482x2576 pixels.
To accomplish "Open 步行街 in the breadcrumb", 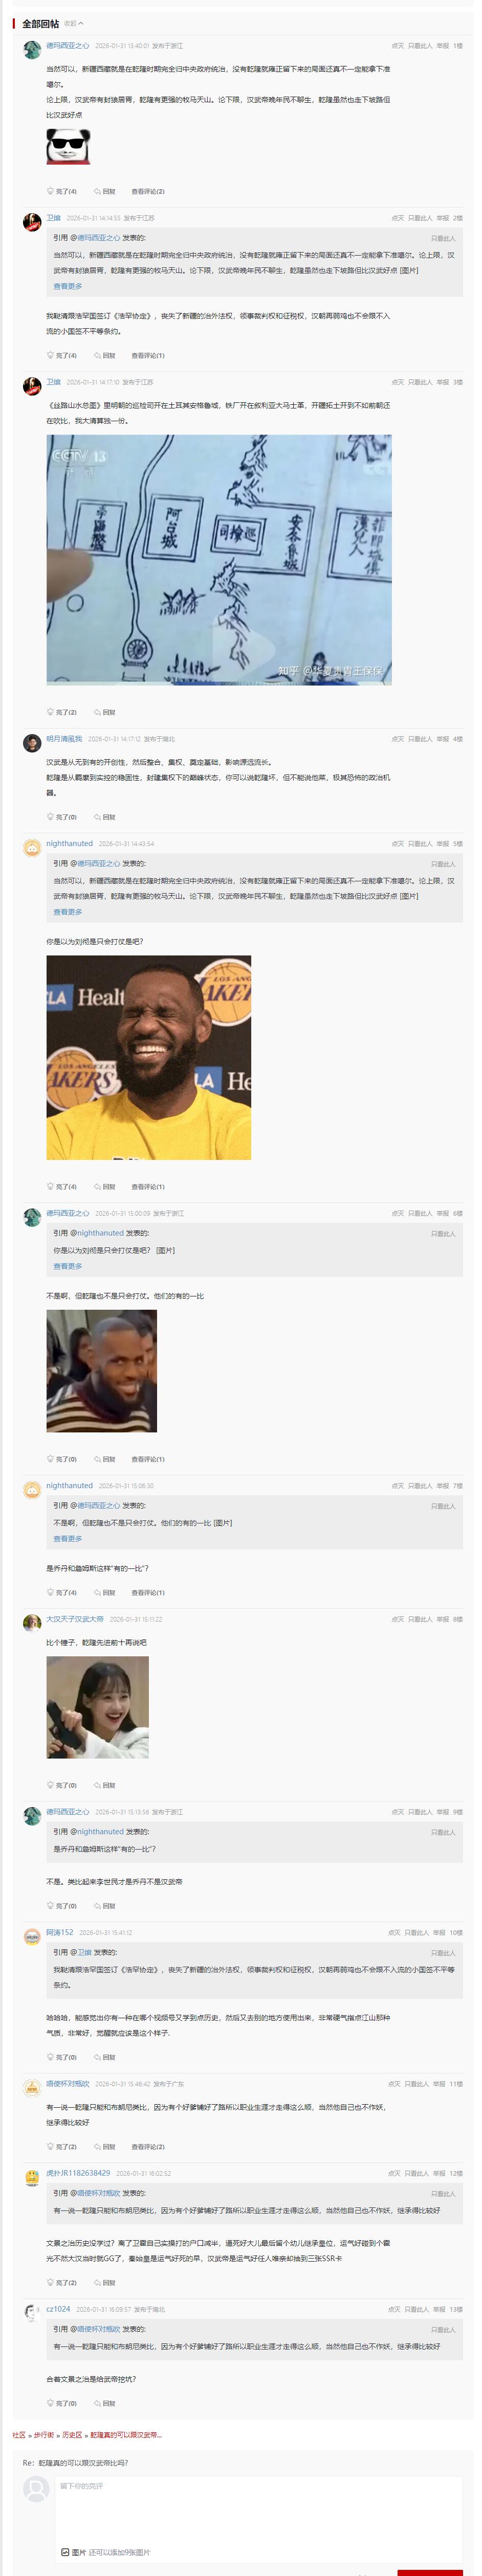I will [44, 2435].
